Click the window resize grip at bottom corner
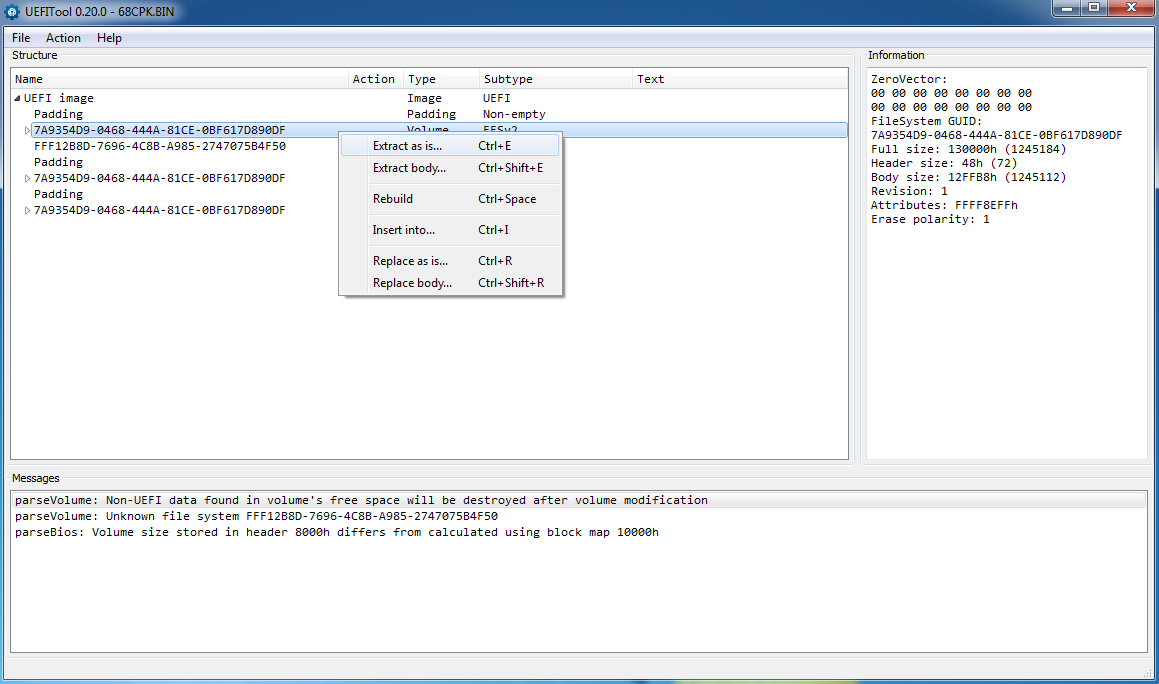Screen dimensions: 1159x684 tap(1147, 672)
